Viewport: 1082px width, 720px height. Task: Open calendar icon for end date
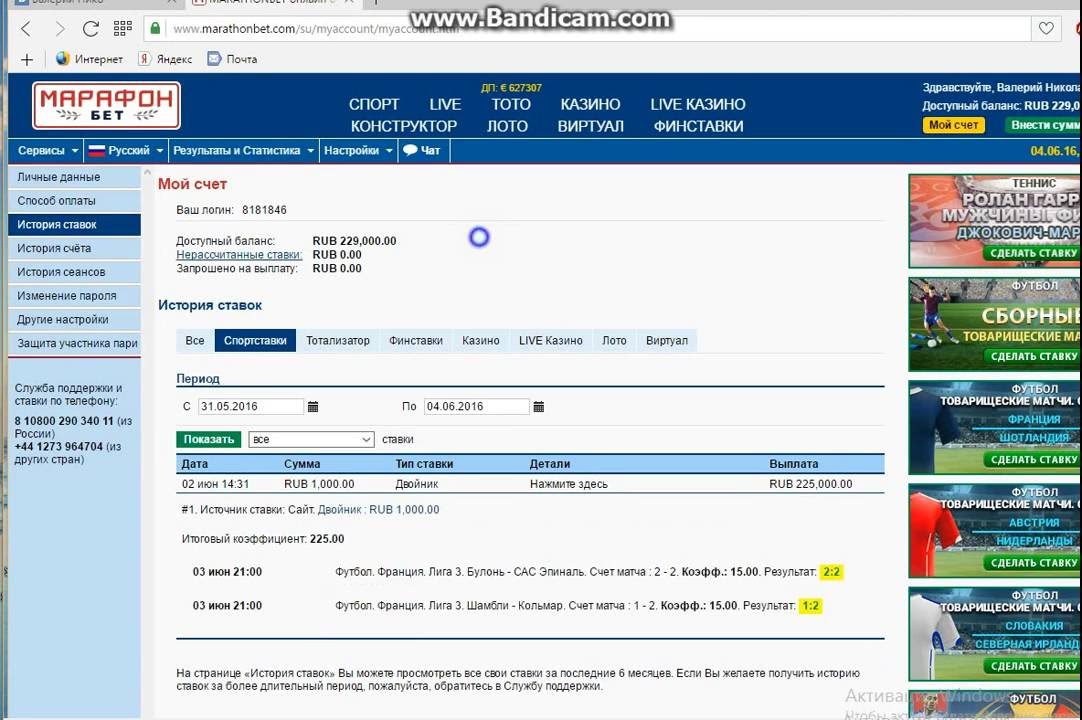click(x=539, y=407)
